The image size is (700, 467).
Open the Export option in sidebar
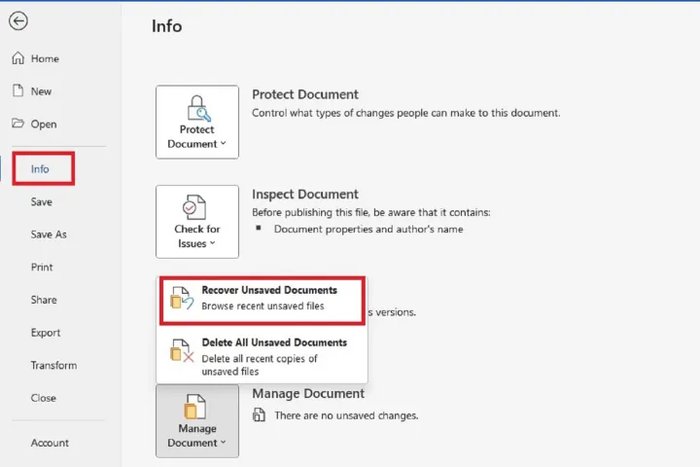[x=46, y=333]
